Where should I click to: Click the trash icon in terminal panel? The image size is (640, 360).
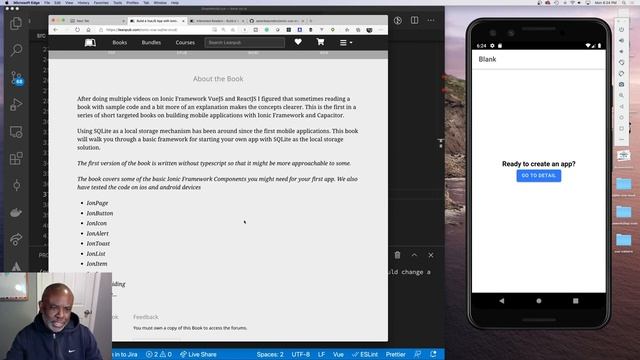(397, 255)
